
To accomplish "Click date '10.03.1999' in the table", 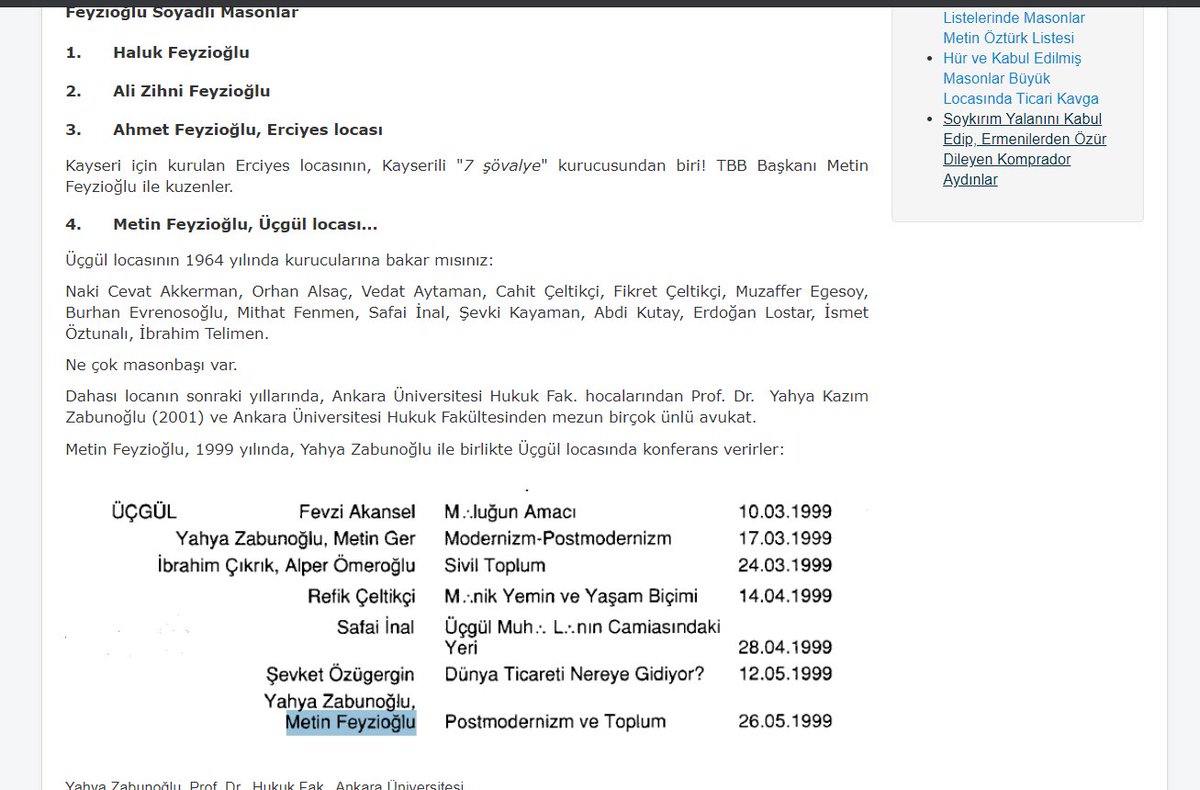I will point(785,512).
